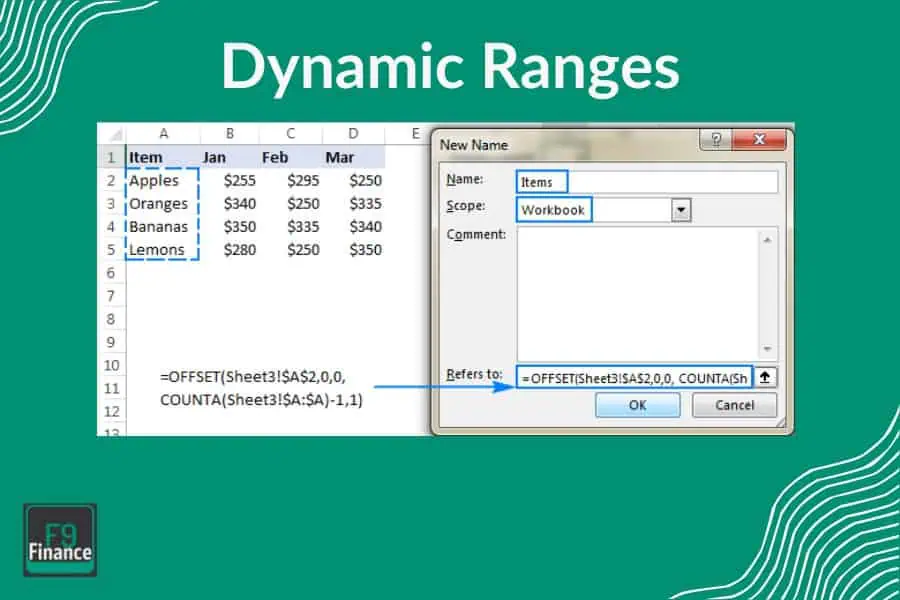Select column C header
Viewport: 900px width, 600px height.
pos(290,134)
